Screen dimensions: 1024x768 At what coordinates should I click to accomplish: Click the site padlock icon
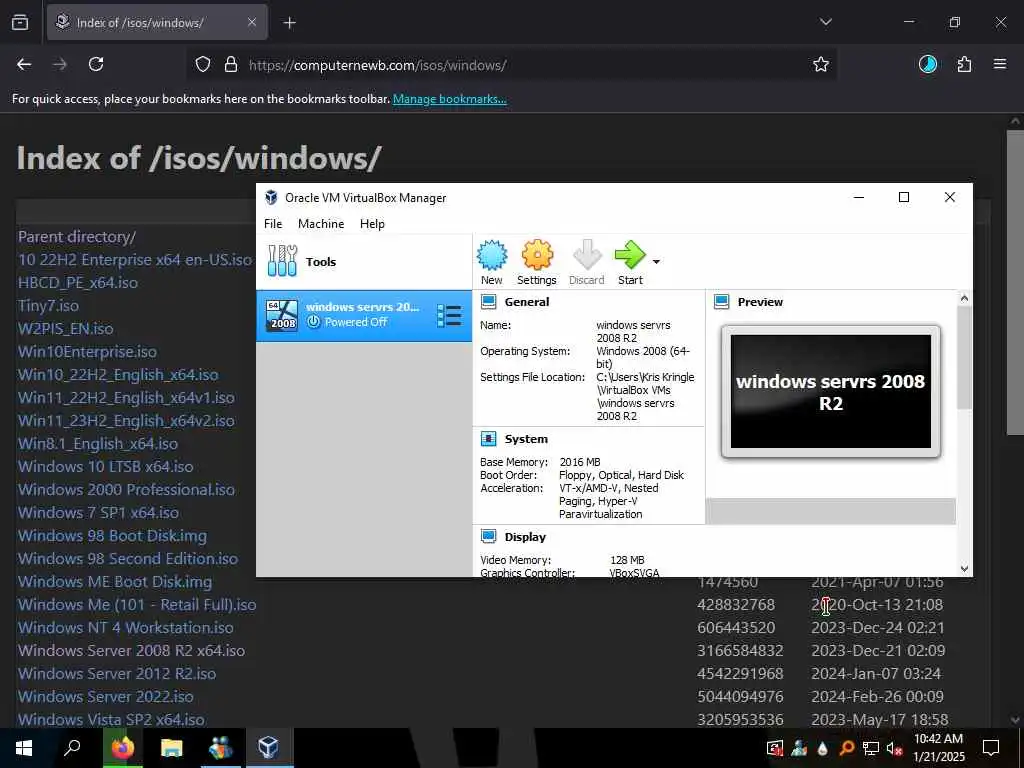pos(231,65)
